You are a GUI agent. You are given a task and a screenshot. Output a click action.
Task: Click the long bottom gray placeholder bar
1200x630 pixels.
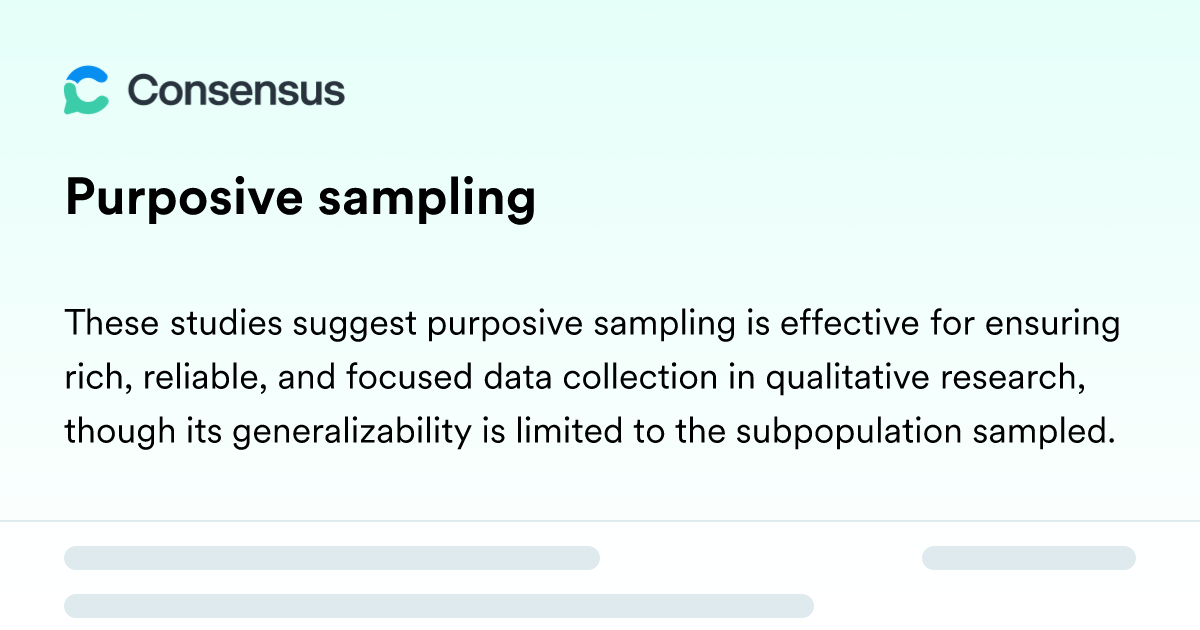point(439,605)
